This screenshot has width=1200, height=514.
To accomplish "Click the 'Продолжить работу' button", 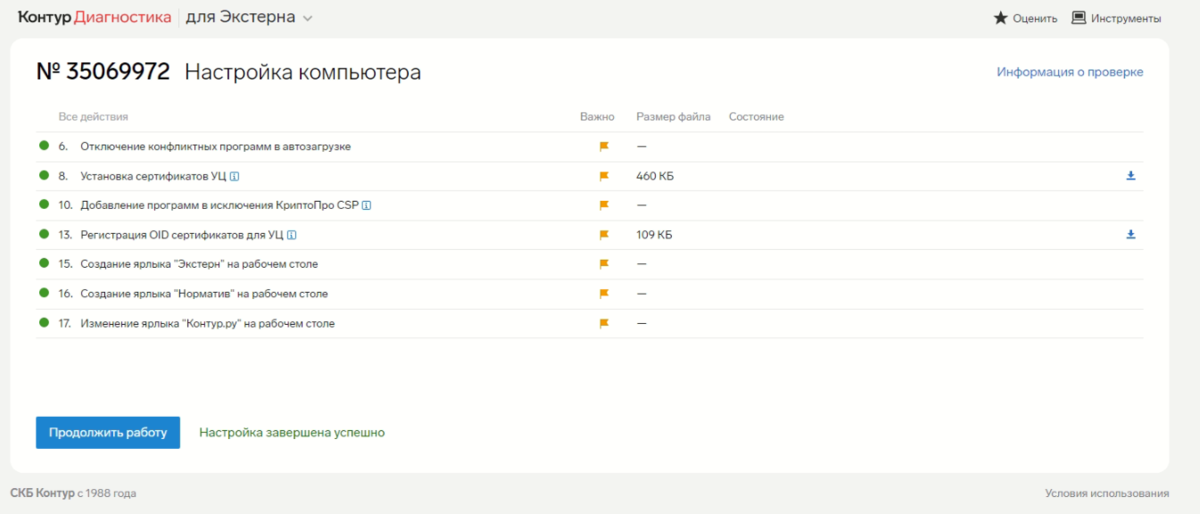I will click(108, 432).
